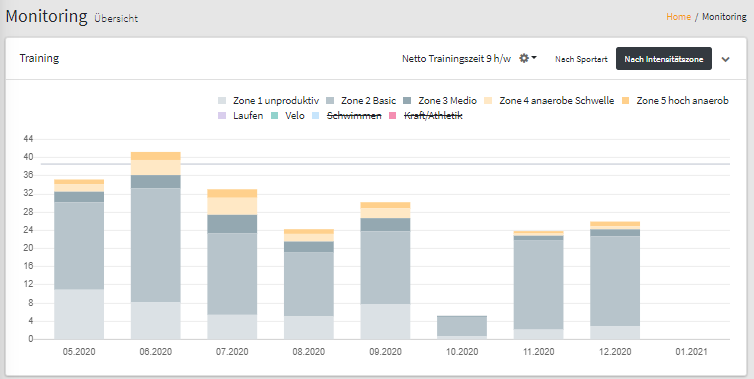Toggle Zone 4 anaerobe Schwelle legend
The width and height of the screenshot is (754, 379).
(549, 101)
